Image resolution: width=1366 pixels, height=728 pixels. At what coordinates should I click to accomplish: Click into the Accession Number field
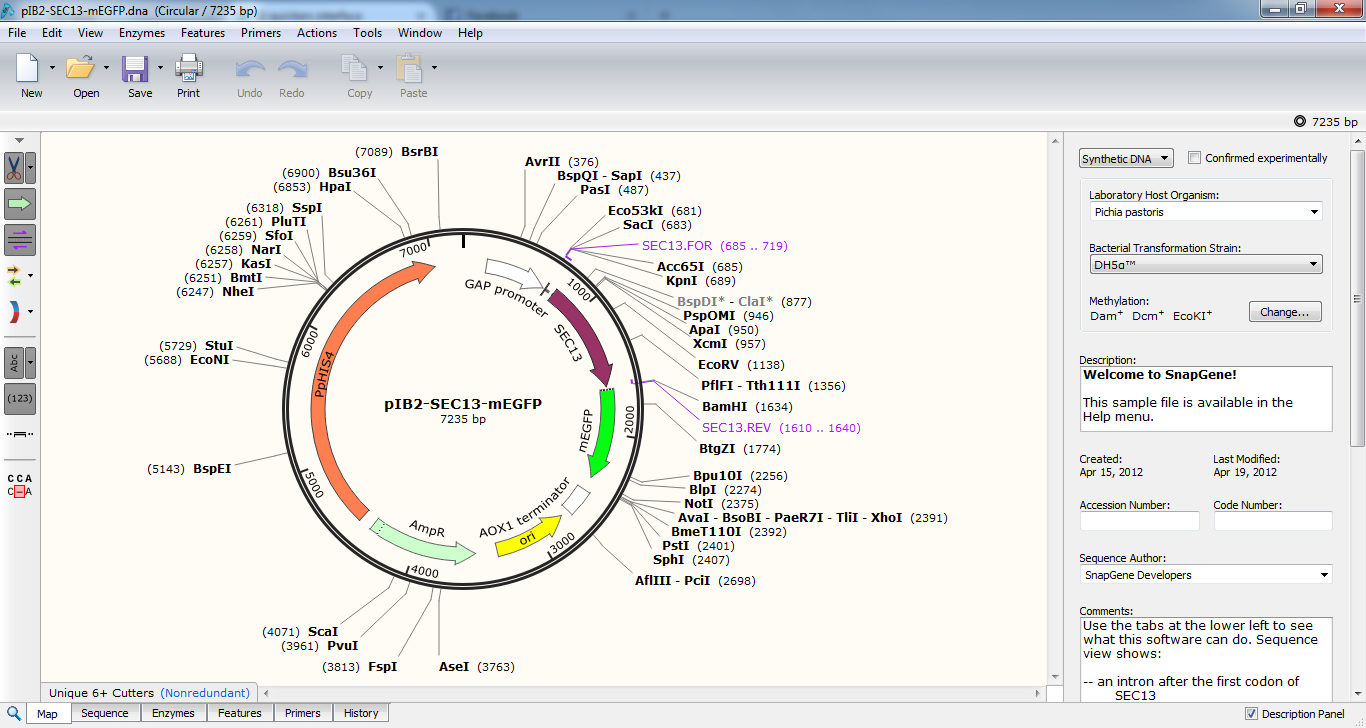[1139, 521]
